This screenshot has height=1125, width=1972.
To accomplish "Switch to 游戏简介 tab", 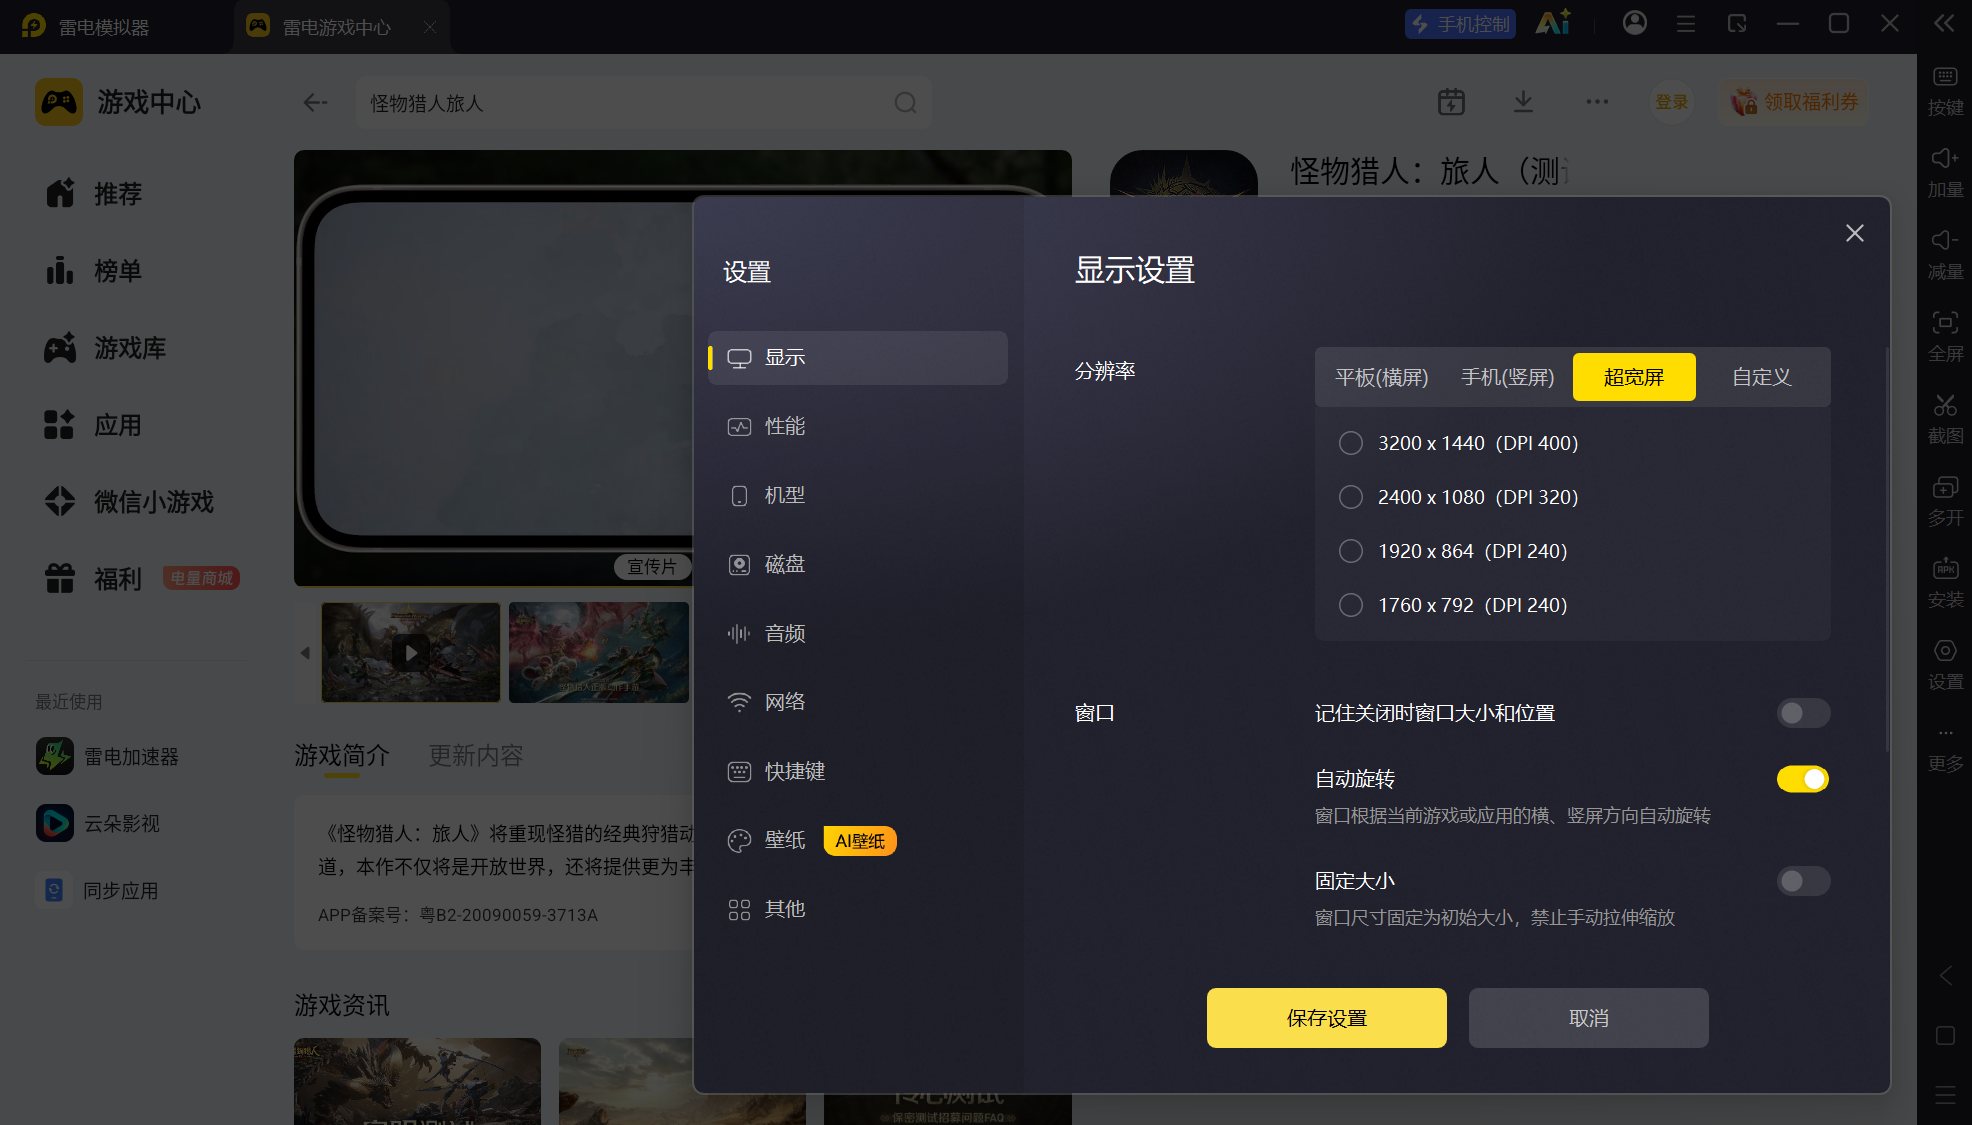I will pyautogui.click(x=342, y=755).
